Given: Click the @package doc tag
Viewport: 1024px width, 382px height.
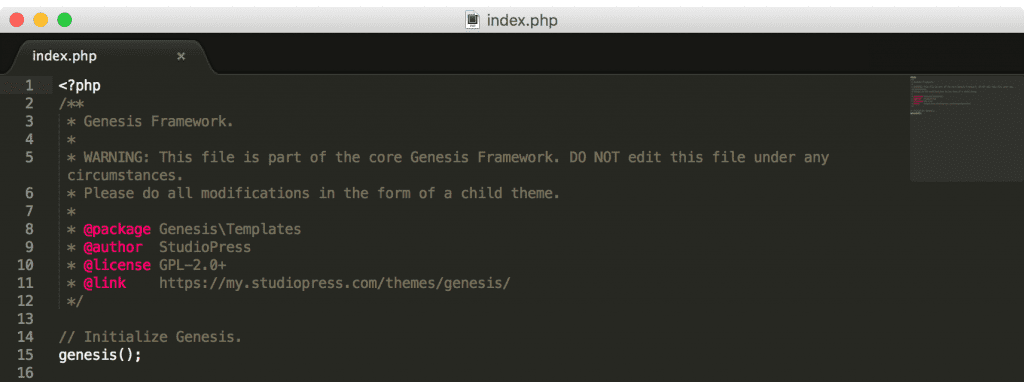Looking at the screenshot, I should (118, 229).
